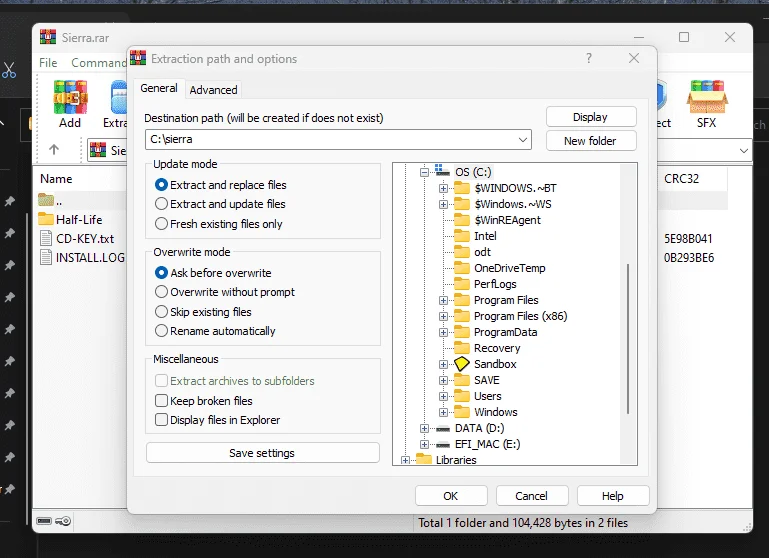Click the OK button
Image resolution: width=769 pixels, height=558 pixels.
(x=451, y=496)
